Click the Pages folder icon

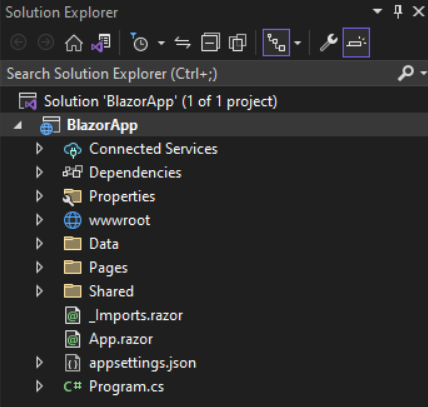(72, 267)
